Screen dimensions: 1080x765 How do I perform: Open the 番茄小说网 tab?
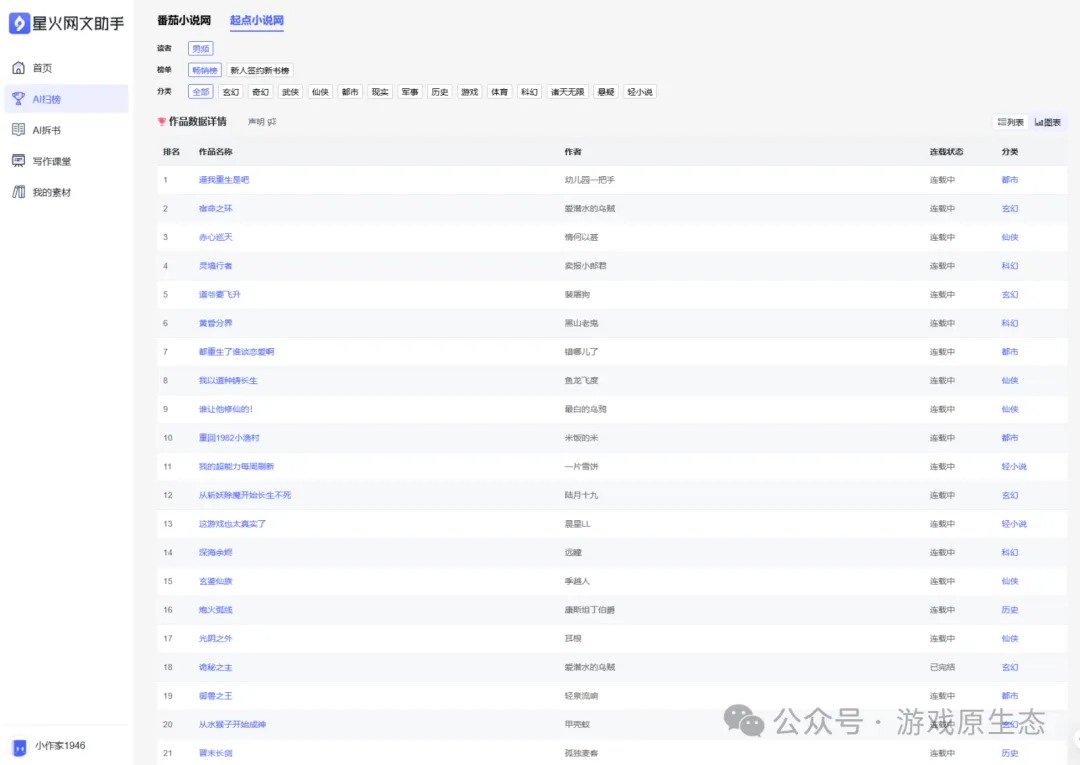tap(184, 21)
